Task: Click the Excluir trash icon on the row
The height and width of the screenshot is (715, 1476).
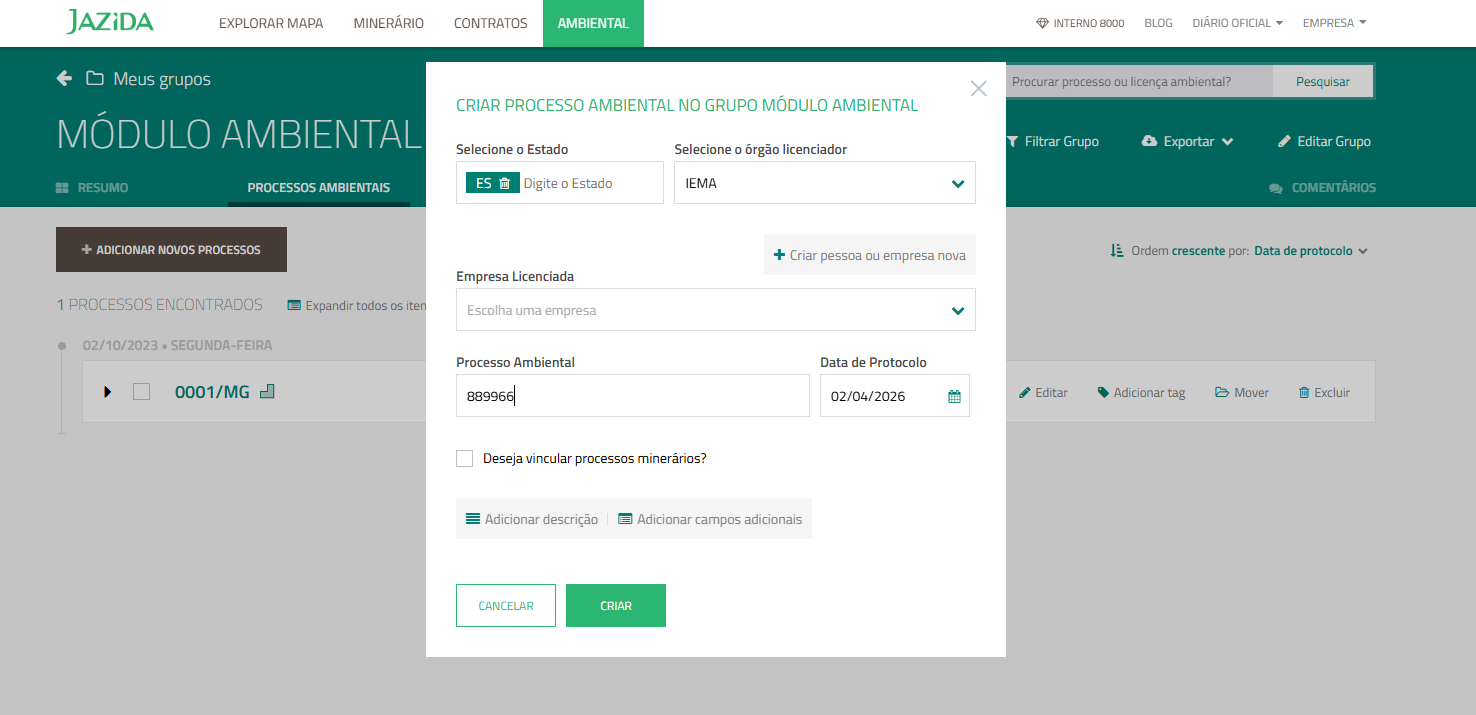Action: coord(1304,393)
